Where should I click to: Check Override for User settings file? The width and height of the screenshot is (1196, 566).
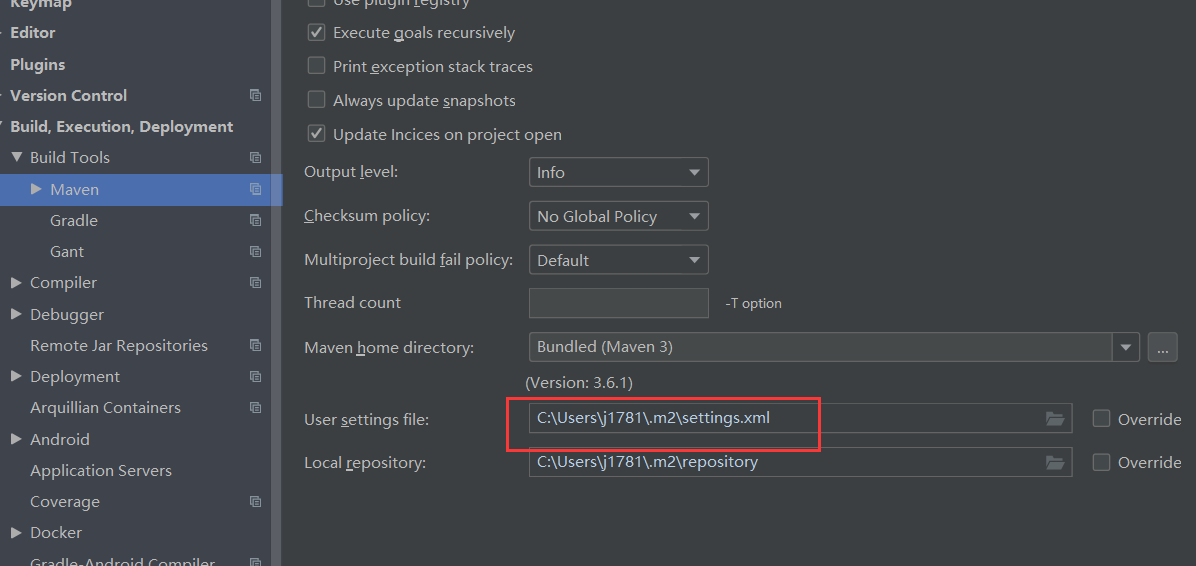[x=1101, y=418]
